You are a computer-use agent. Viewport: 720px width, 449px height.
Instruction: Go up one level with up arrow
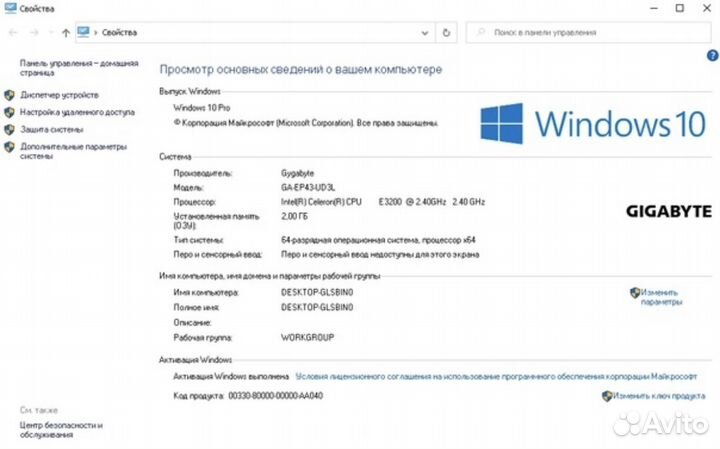point(66,33)
